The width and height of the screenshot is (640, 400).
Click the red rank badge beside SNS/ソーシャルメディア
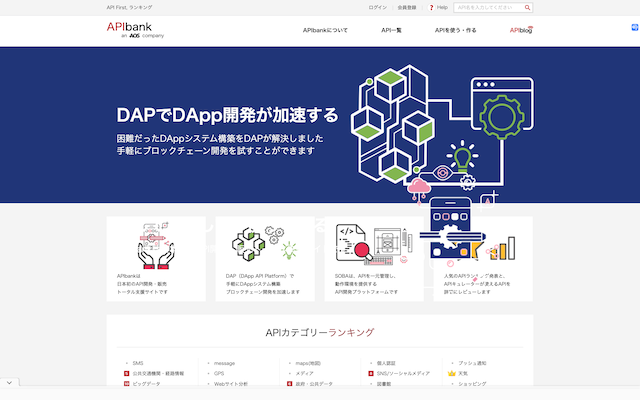coord(371,373)
